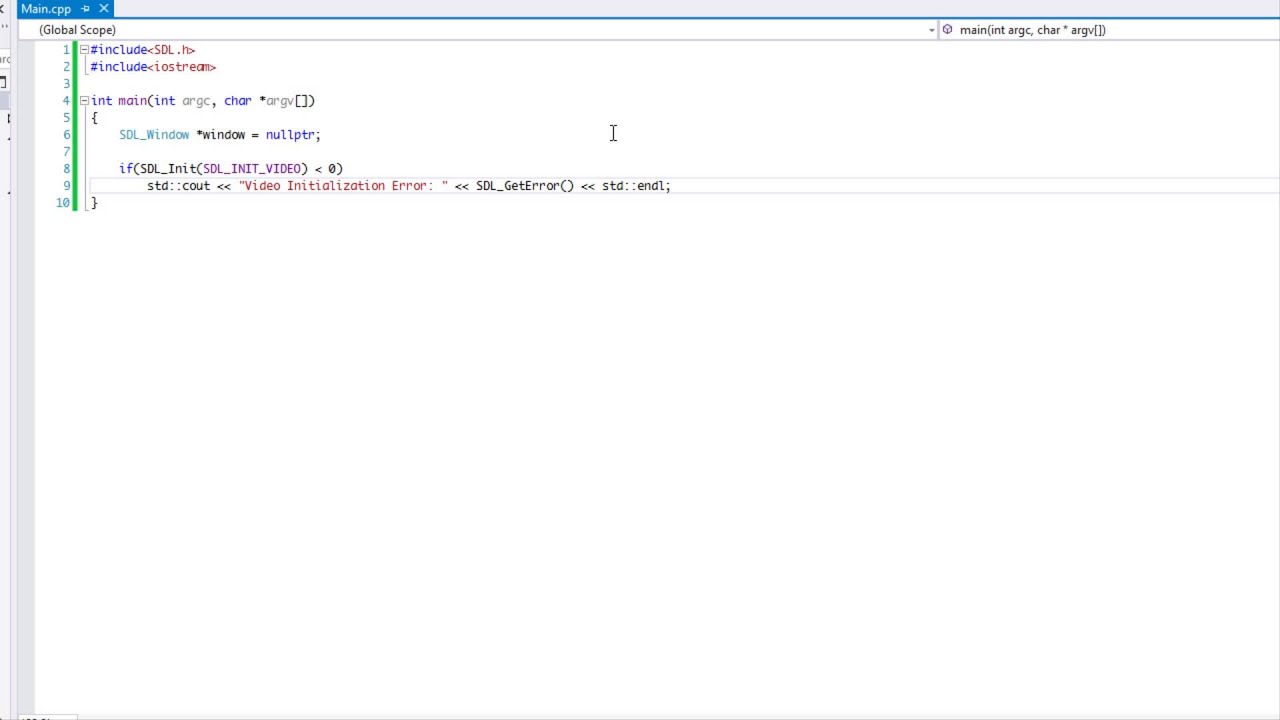Click the #include<SDL.h> text
The image size is (1280, 720).
click(143, 50)
